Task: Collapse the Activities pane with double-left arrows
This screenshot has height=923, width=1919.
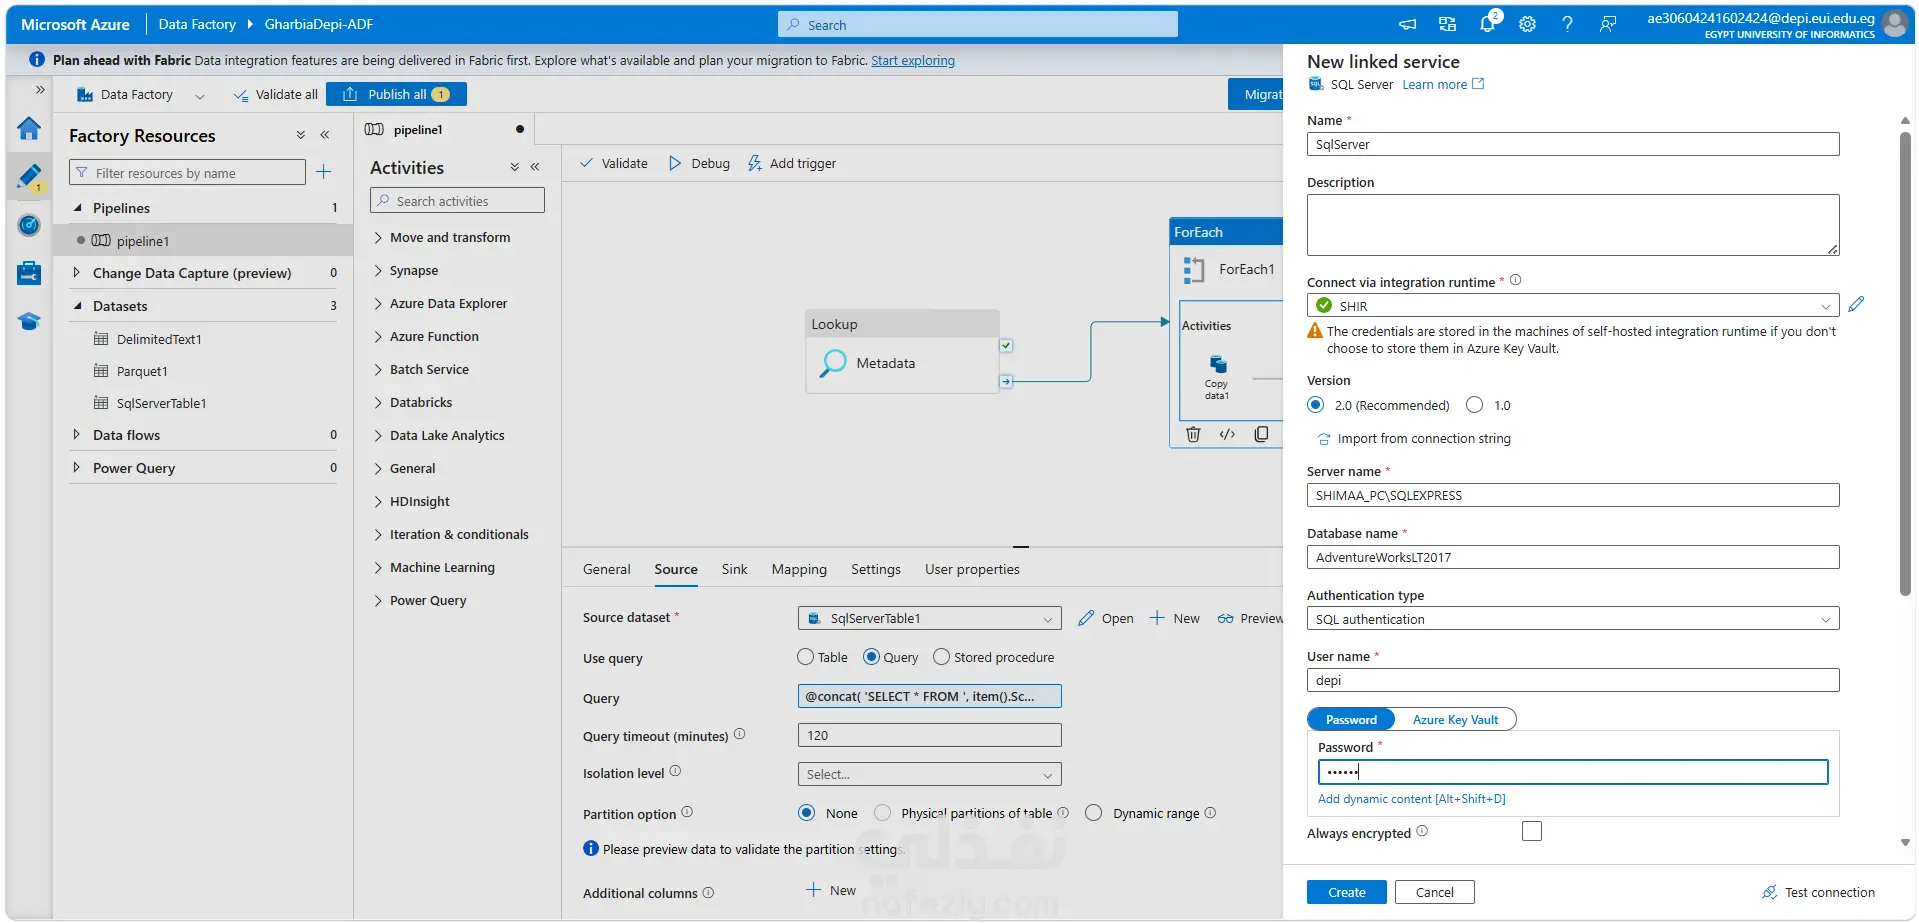Action: coord(535,168)
